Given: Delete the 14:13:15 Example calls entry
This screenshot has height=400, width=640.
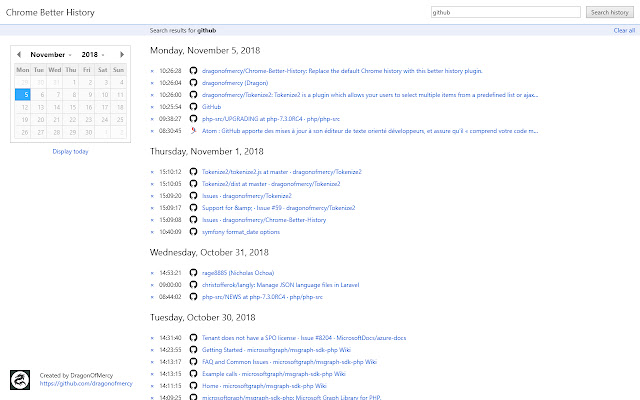Looking at the screenshot, I should (x=152, y=374).
